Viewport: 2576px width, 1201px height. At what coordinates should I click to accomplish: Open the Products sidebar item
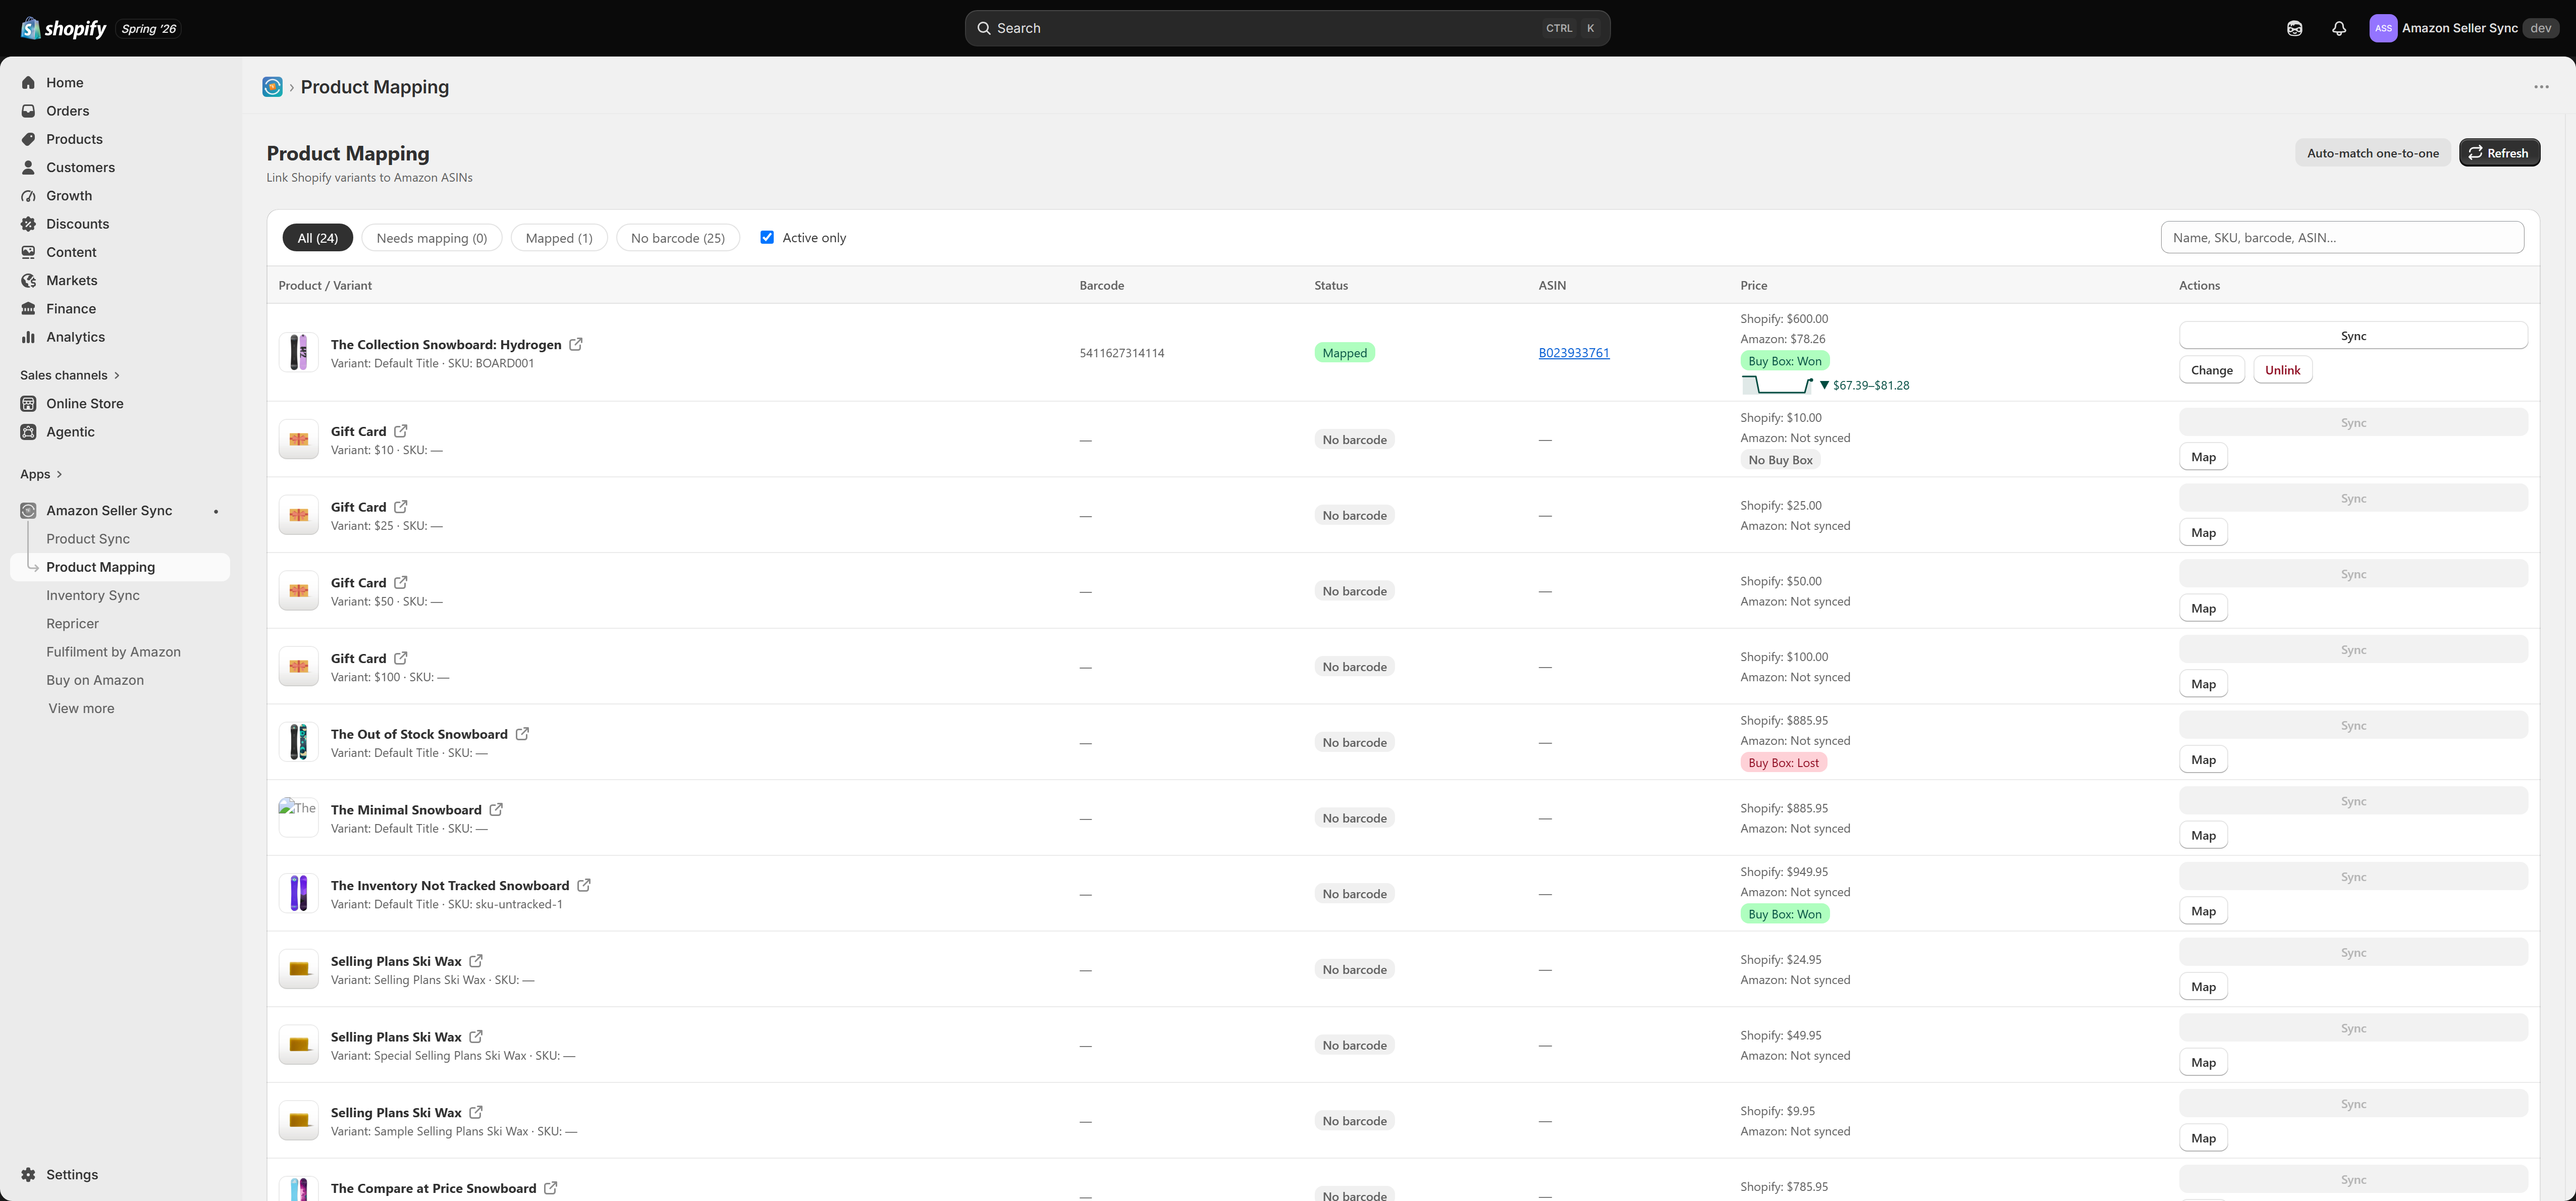click(74, 139)
